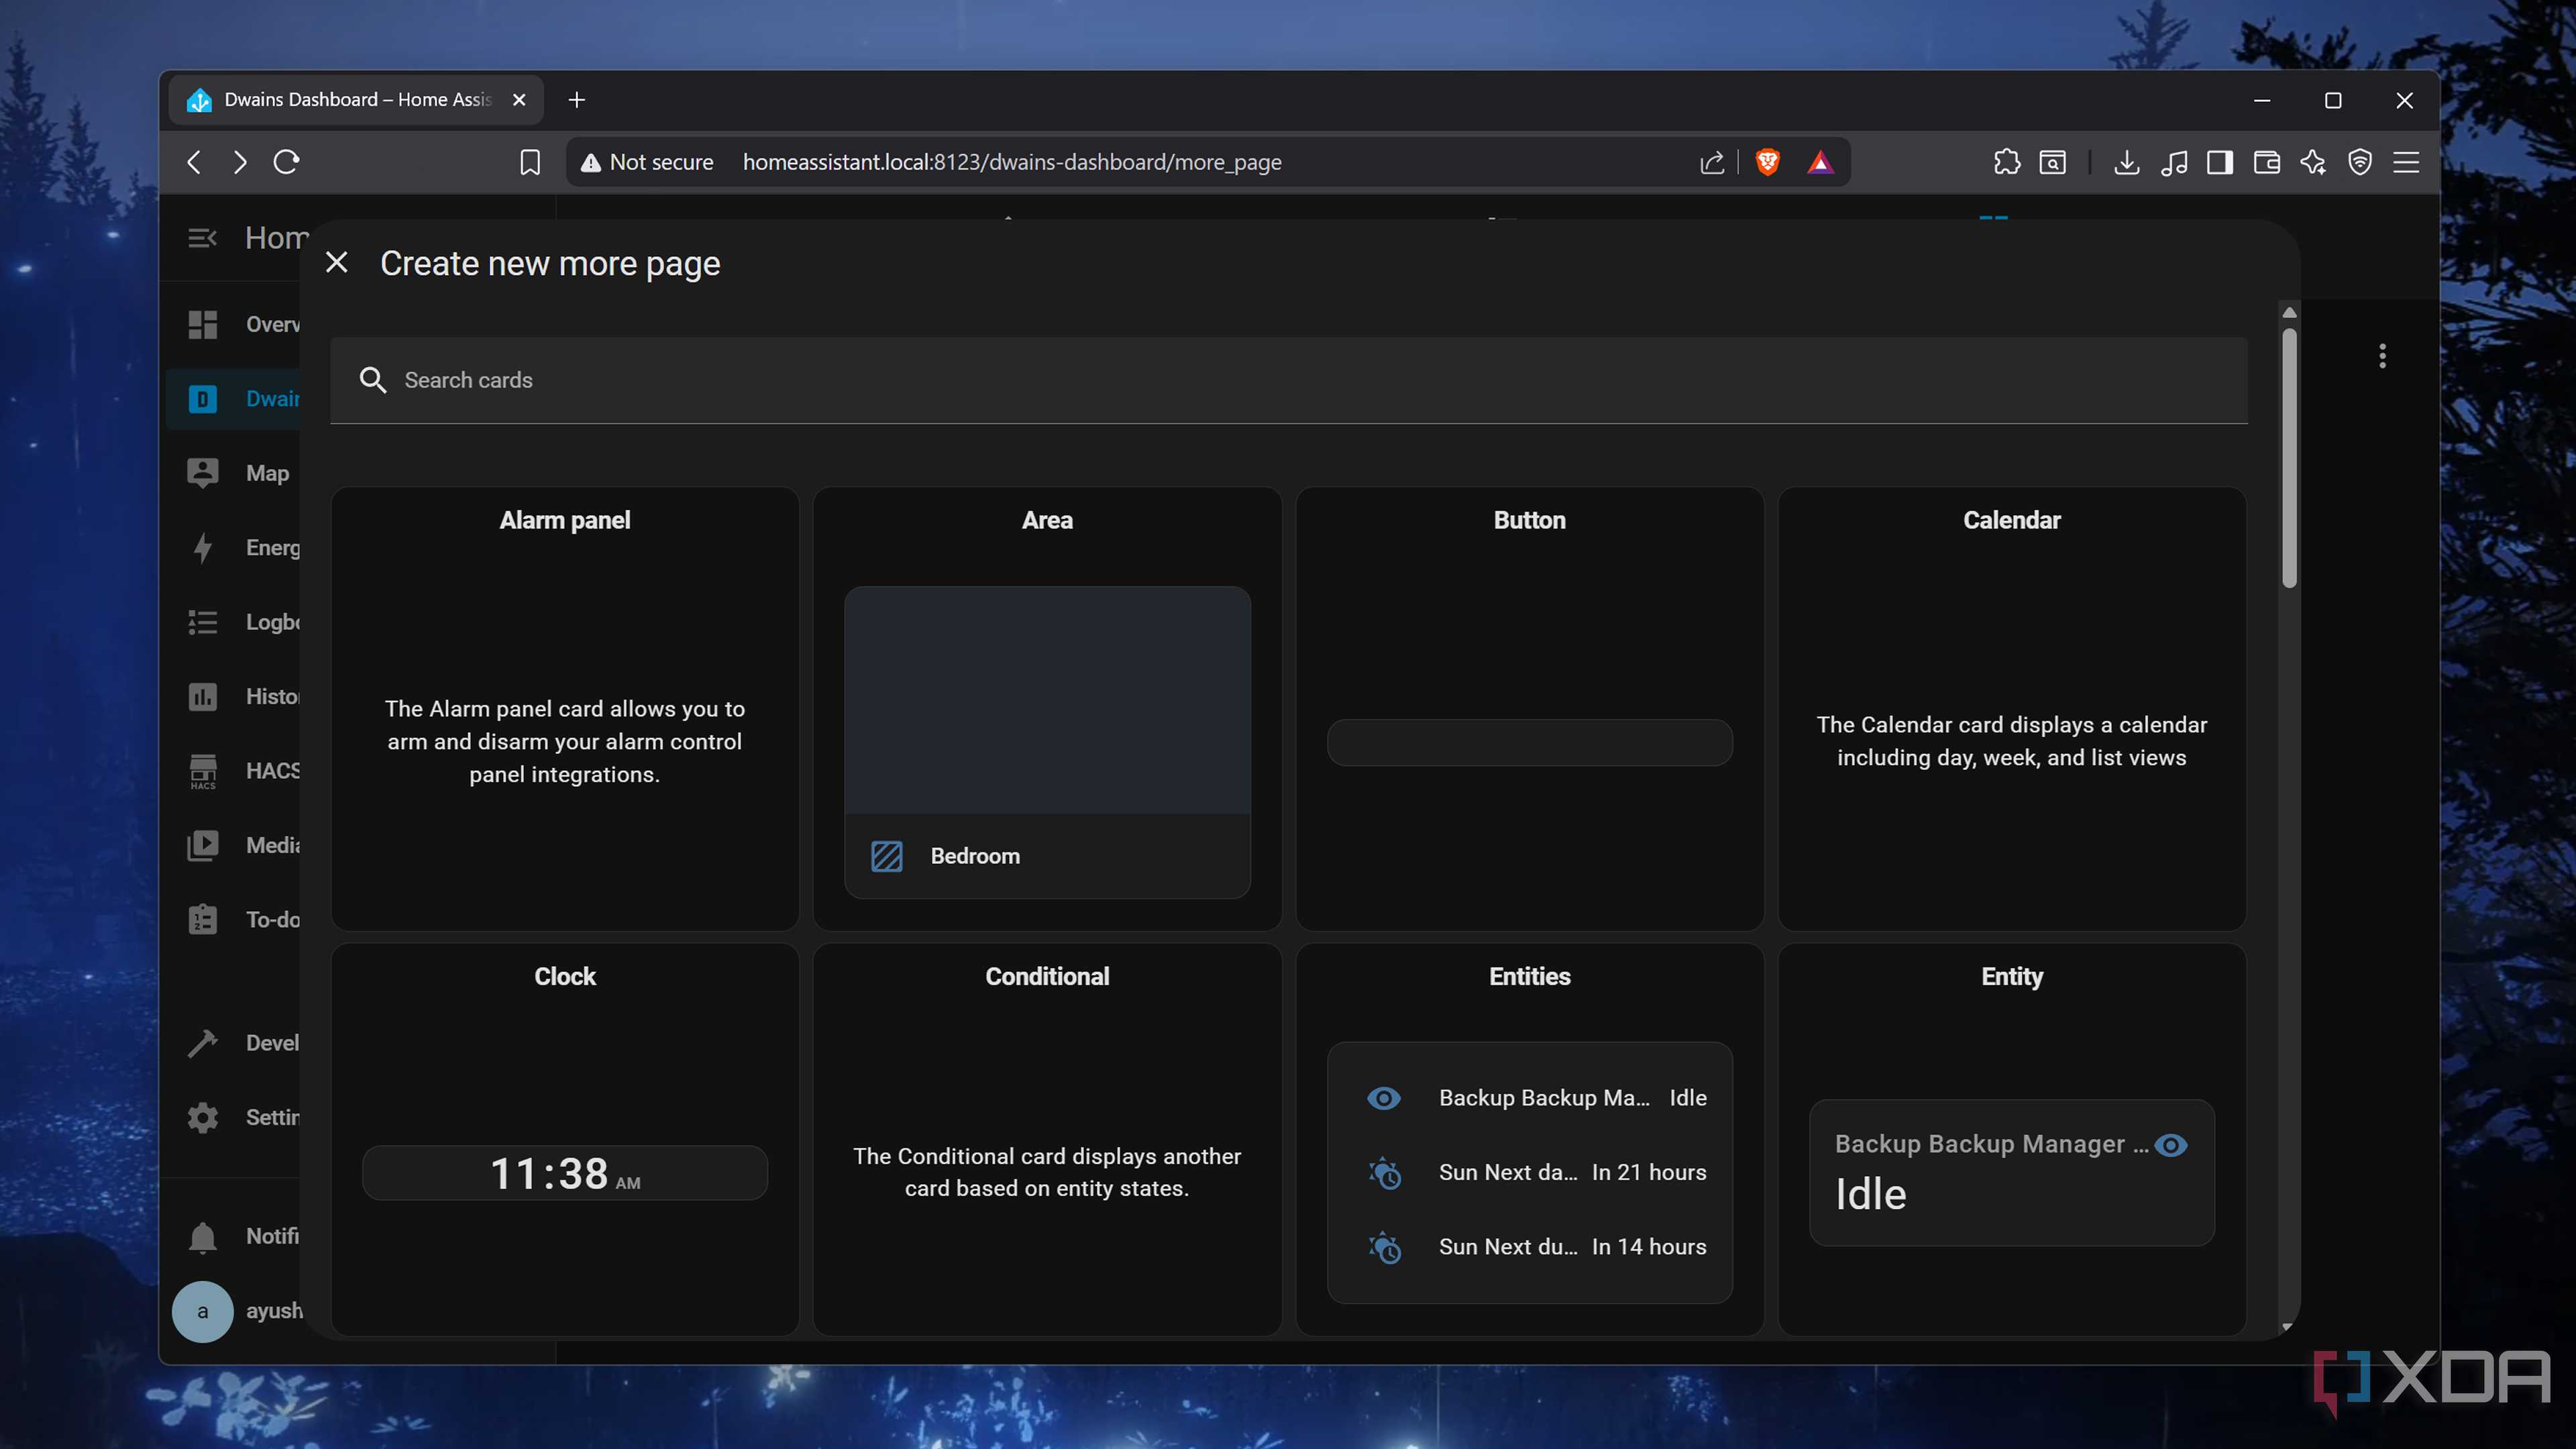Open Brave Rewards triangle icon
Image resolution: width=2576 pixels, height=1449 pixels.
(1820, 162)
